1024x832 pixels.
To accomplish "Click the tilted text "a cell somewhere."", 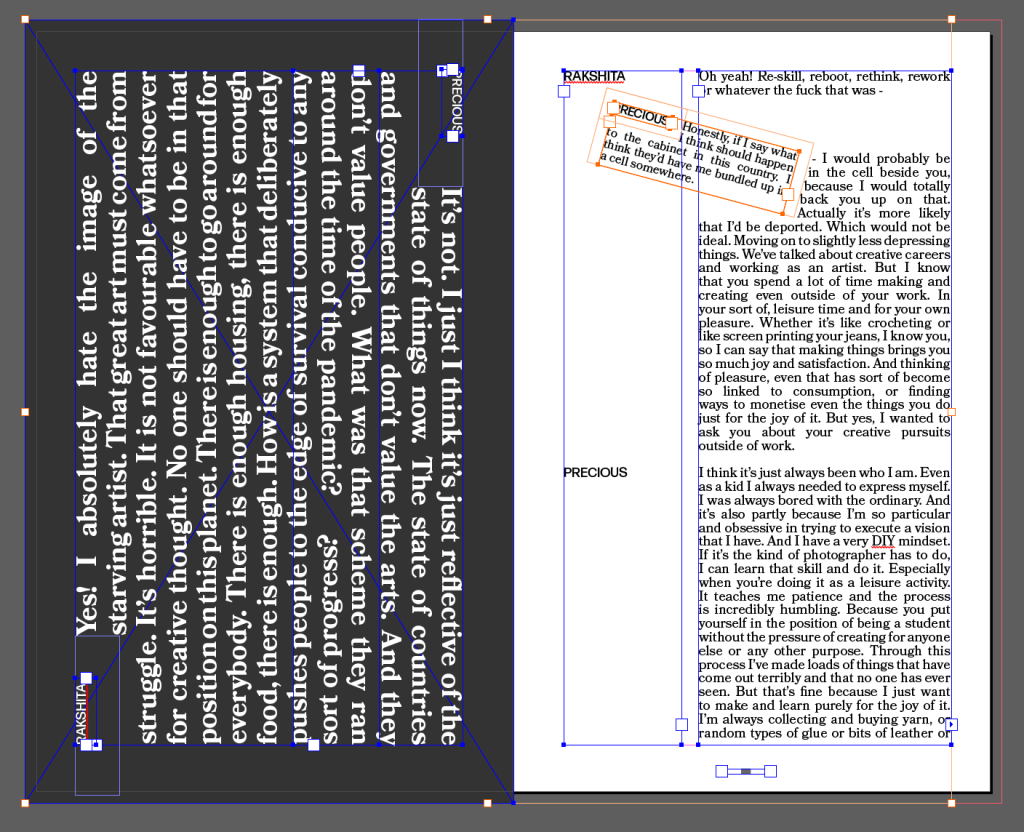I will pos(647,168).
